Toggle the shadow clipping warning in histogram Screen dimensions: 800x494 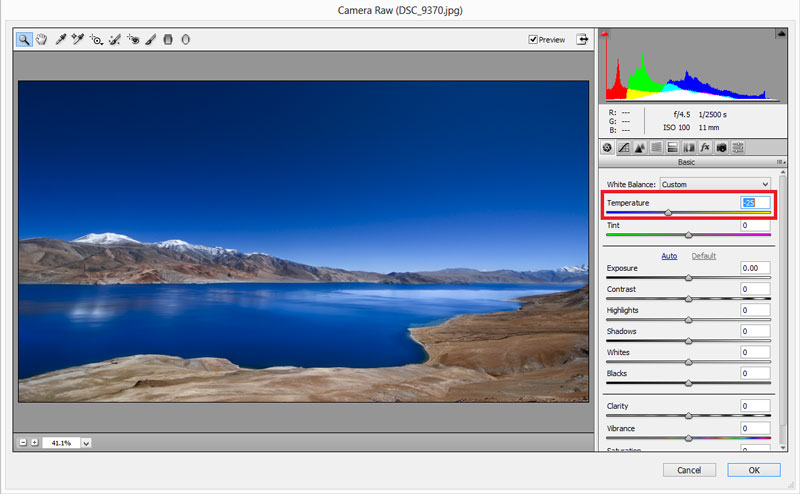[604, 35]
